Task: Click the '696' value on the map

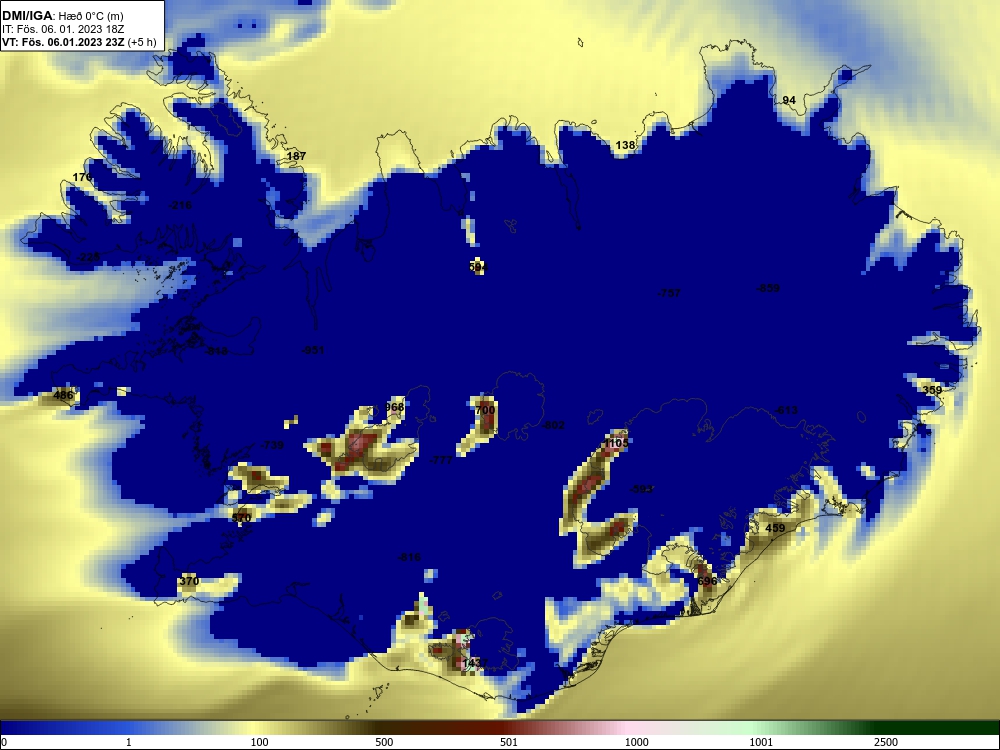Action: (707, 581)
